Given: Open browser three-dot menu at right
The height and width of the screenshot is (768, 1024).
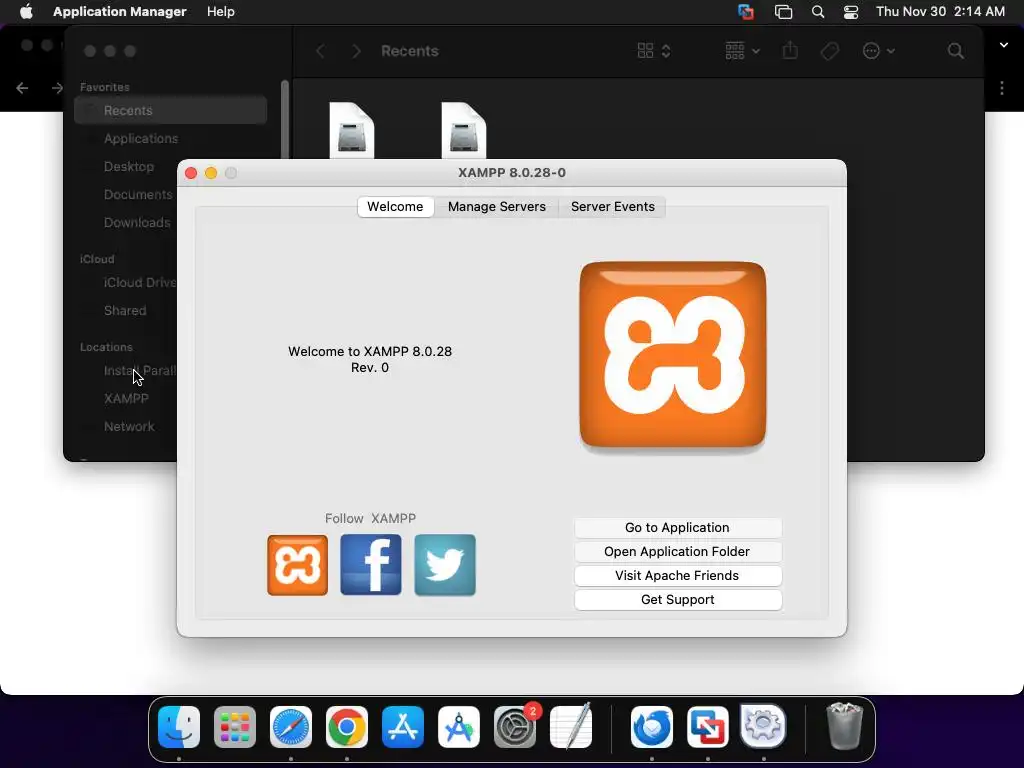Looking at the screenshot, I should (x=1002, y=88).
